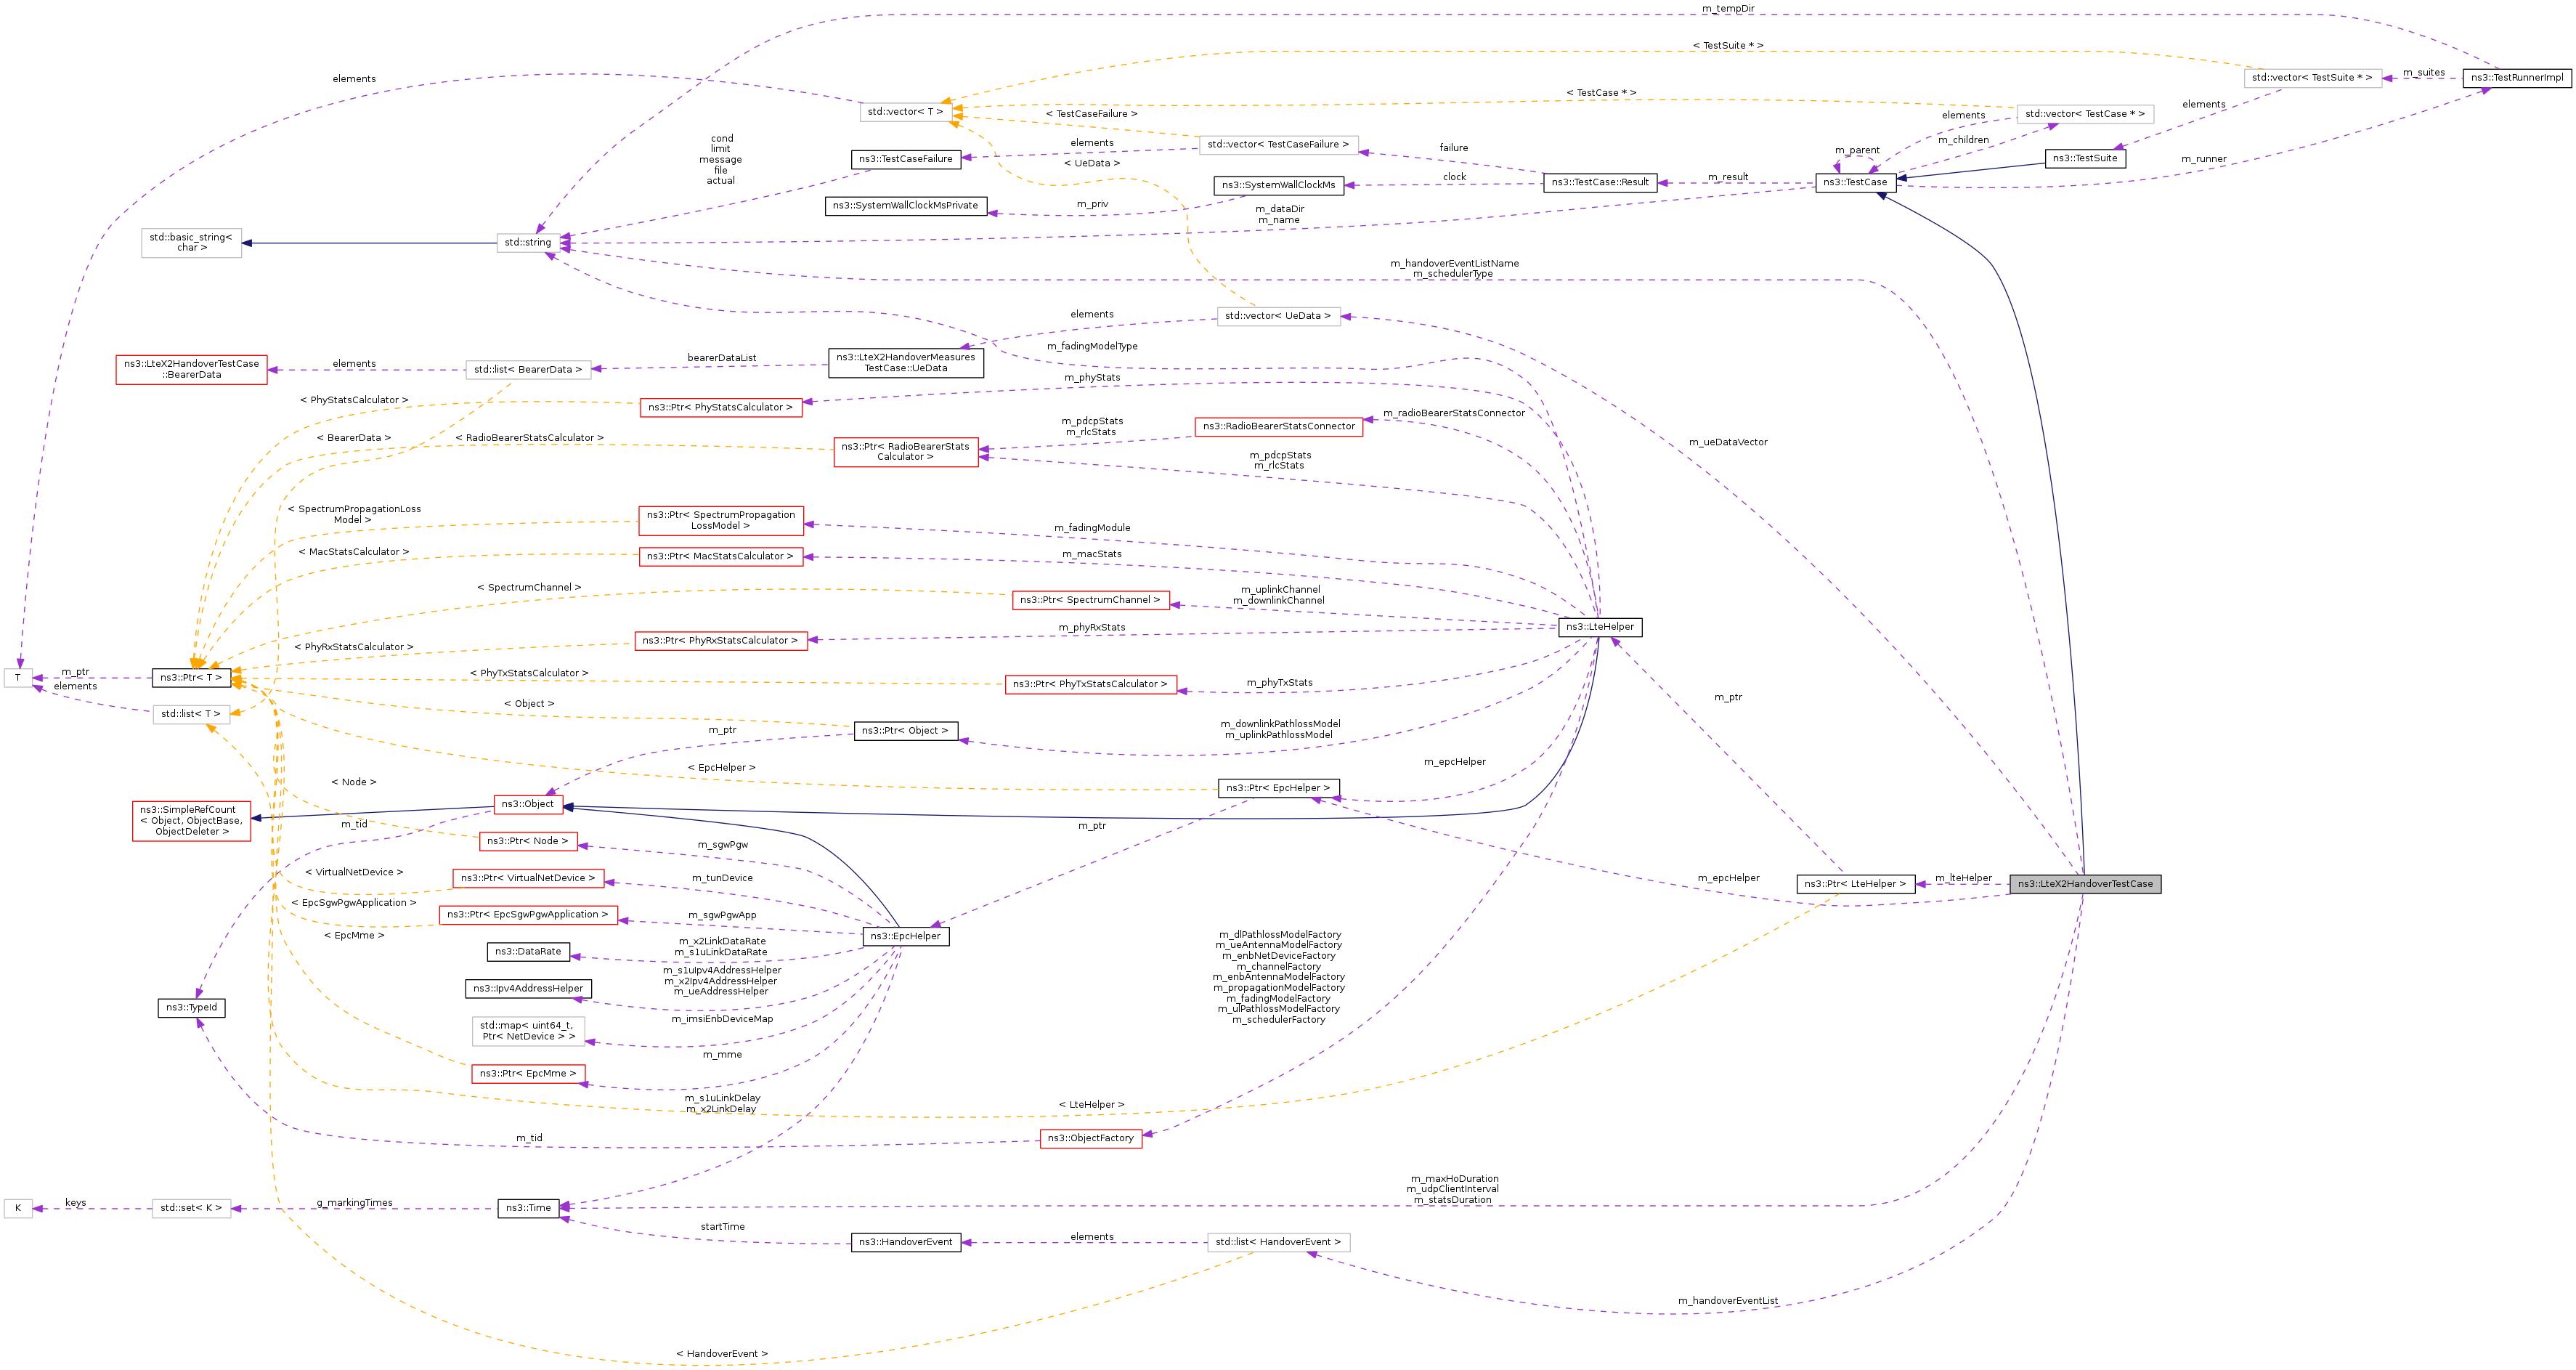This screenshot has width=2576, height=1370.
Task: Open ns3::Ptr< SpectrumPropagationLossModel > node
Action: pyautogui.click(x=720, y=521)
